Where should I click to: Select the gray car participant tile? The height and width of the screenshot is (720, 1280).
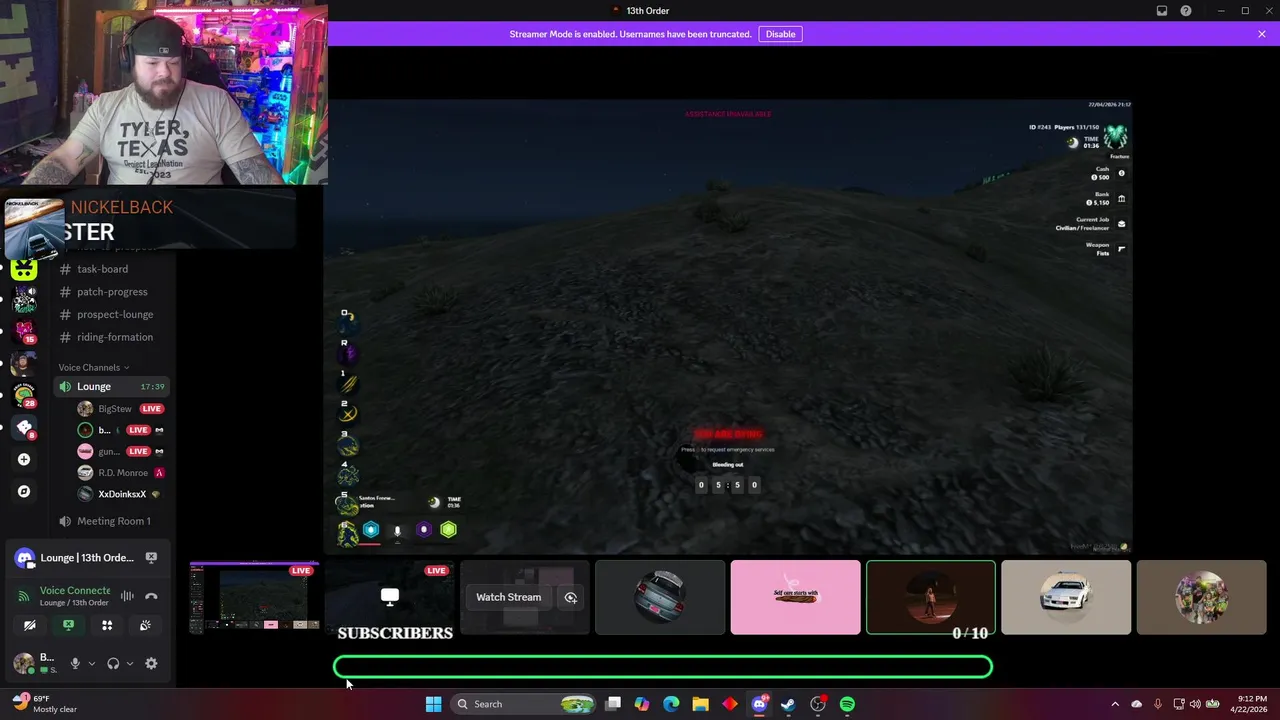(x=660, y=597)
